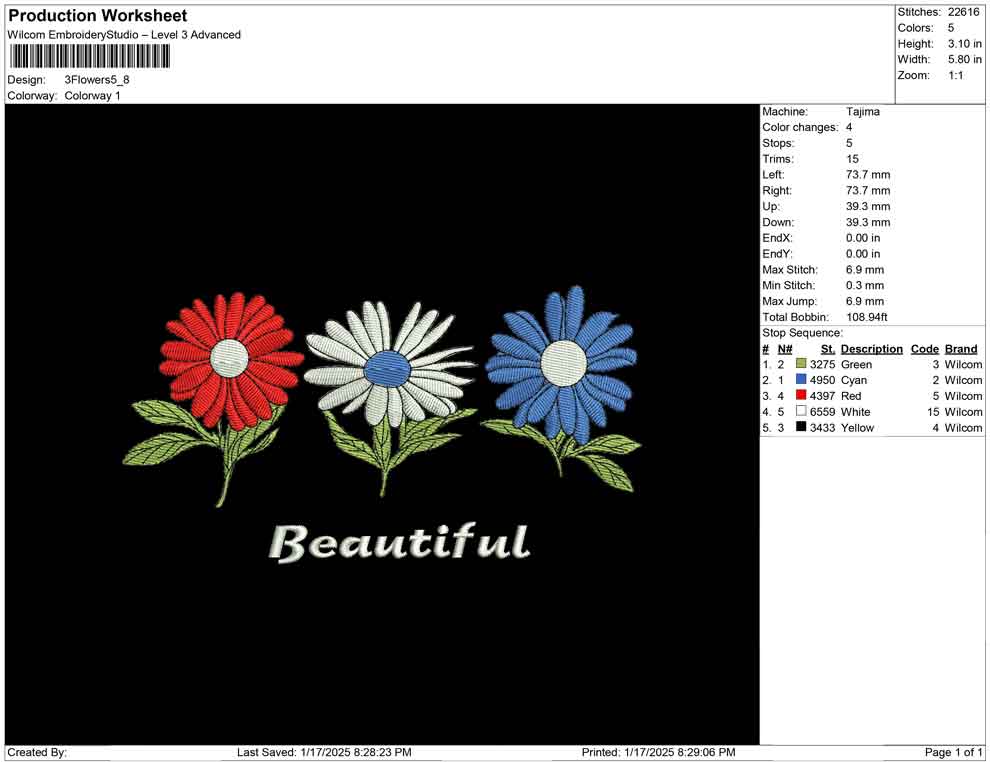This screenshot has height=762, width=990.
Task: Pick the white thread swatch 6559
Action: (x=801, y=412)
